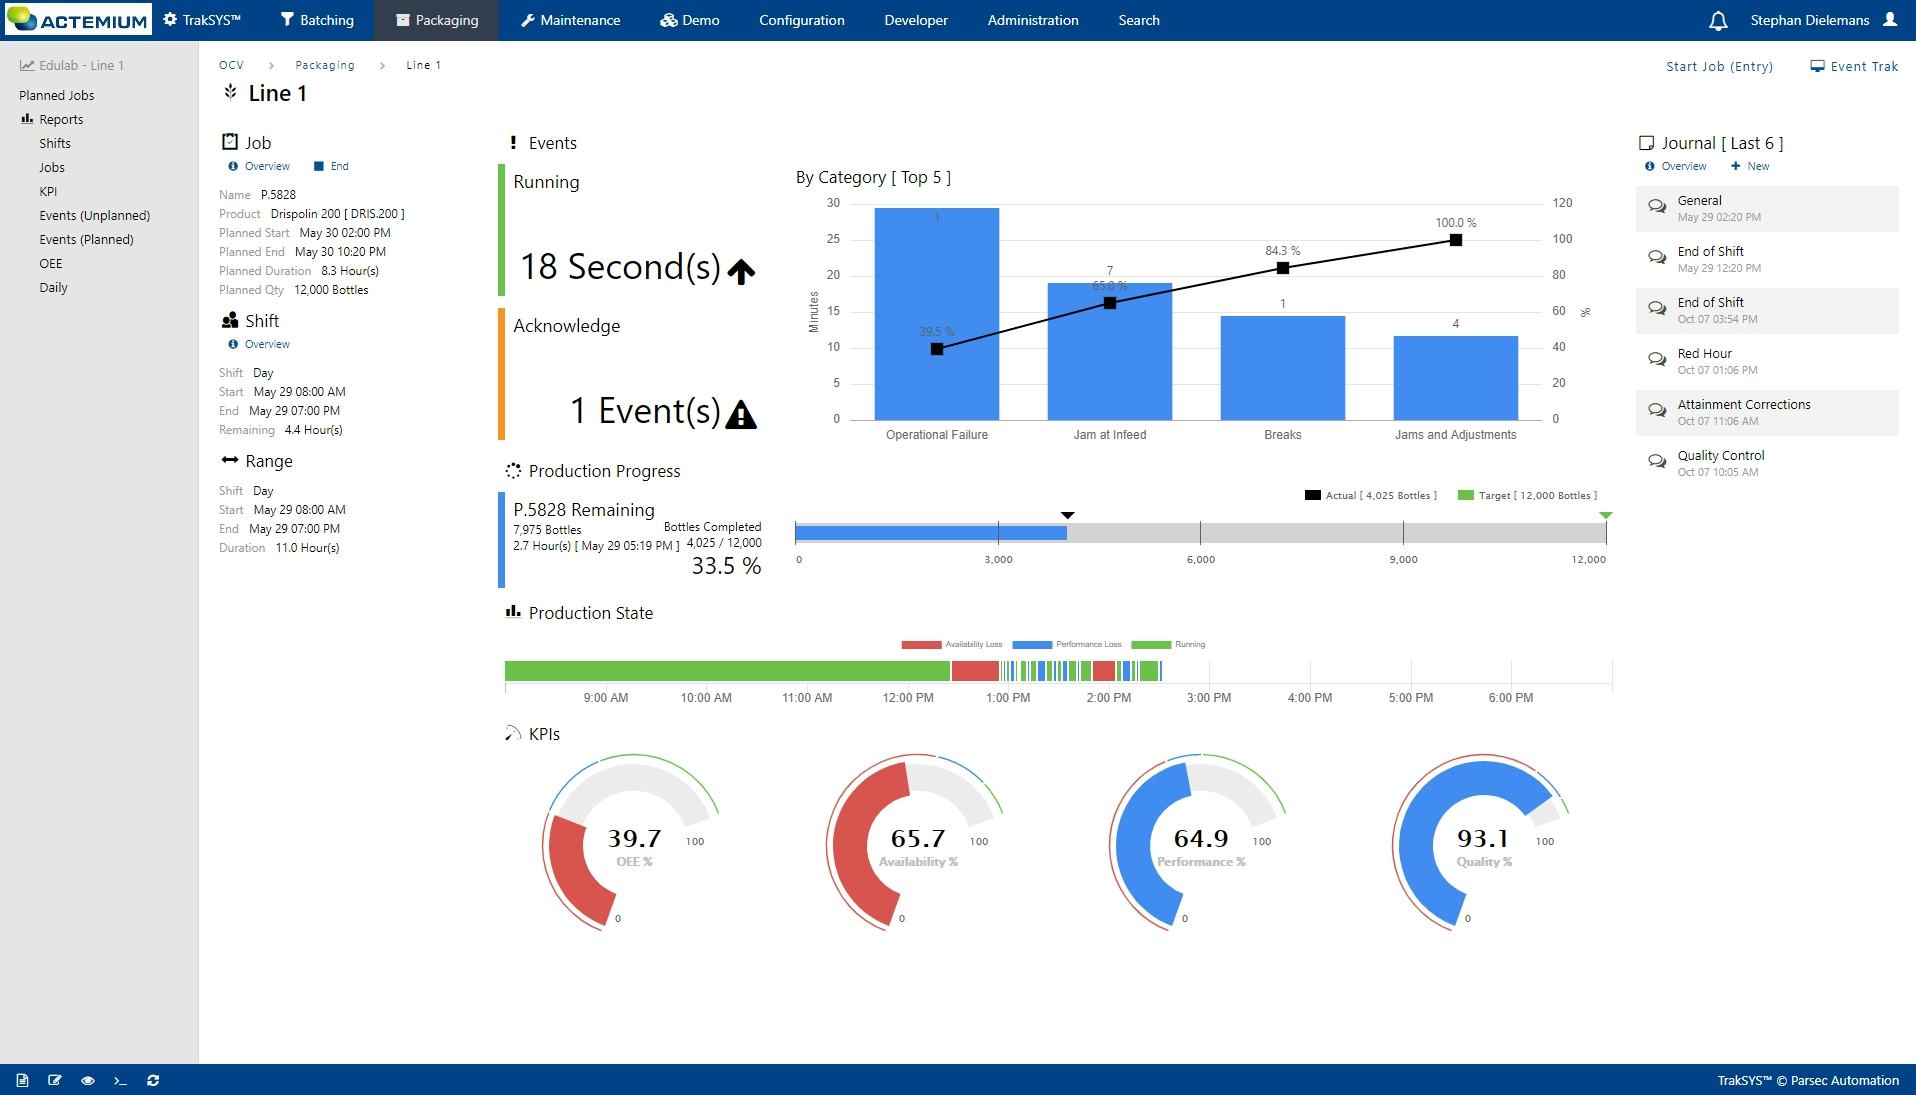This screenshot has width=1916, height=1095.
Task: Click the production progress bar
Action: point(1200,533)
